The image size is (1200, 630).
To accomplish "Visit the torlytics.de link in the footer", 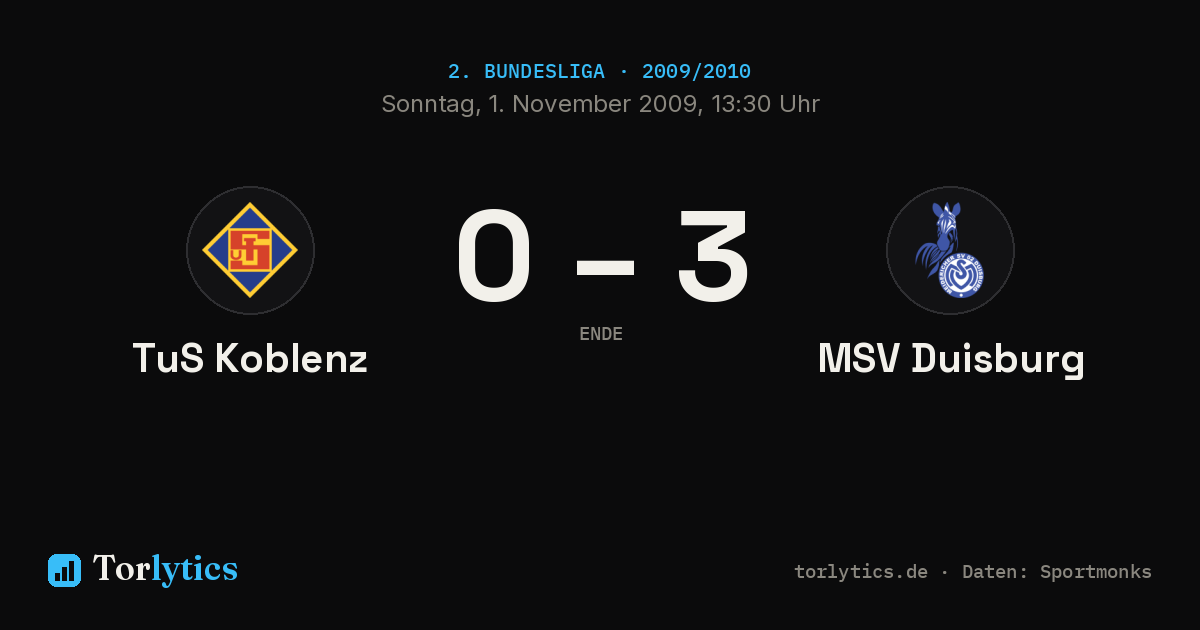I will click(861, 572).
